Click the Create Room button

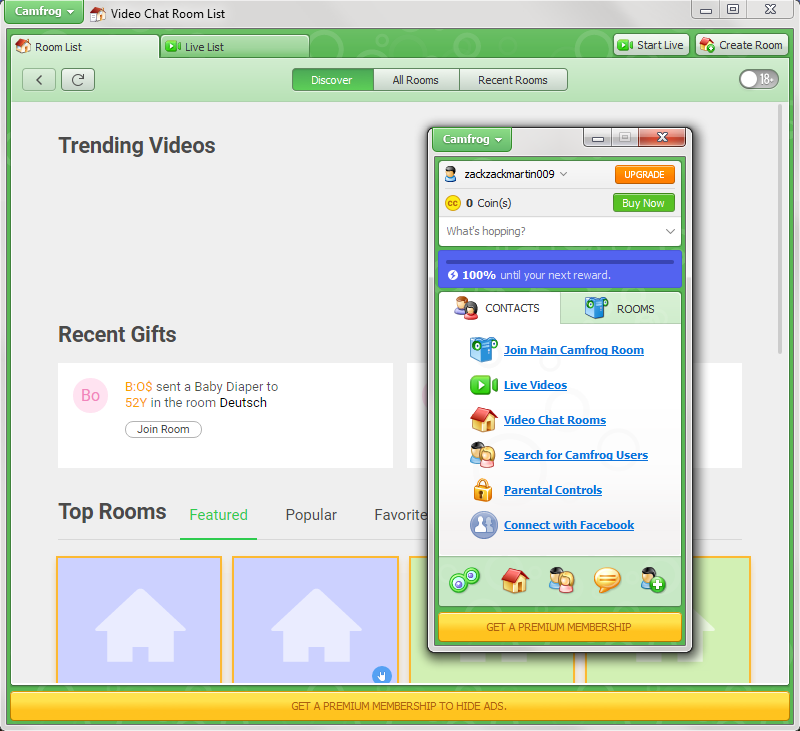pos(742,45)
